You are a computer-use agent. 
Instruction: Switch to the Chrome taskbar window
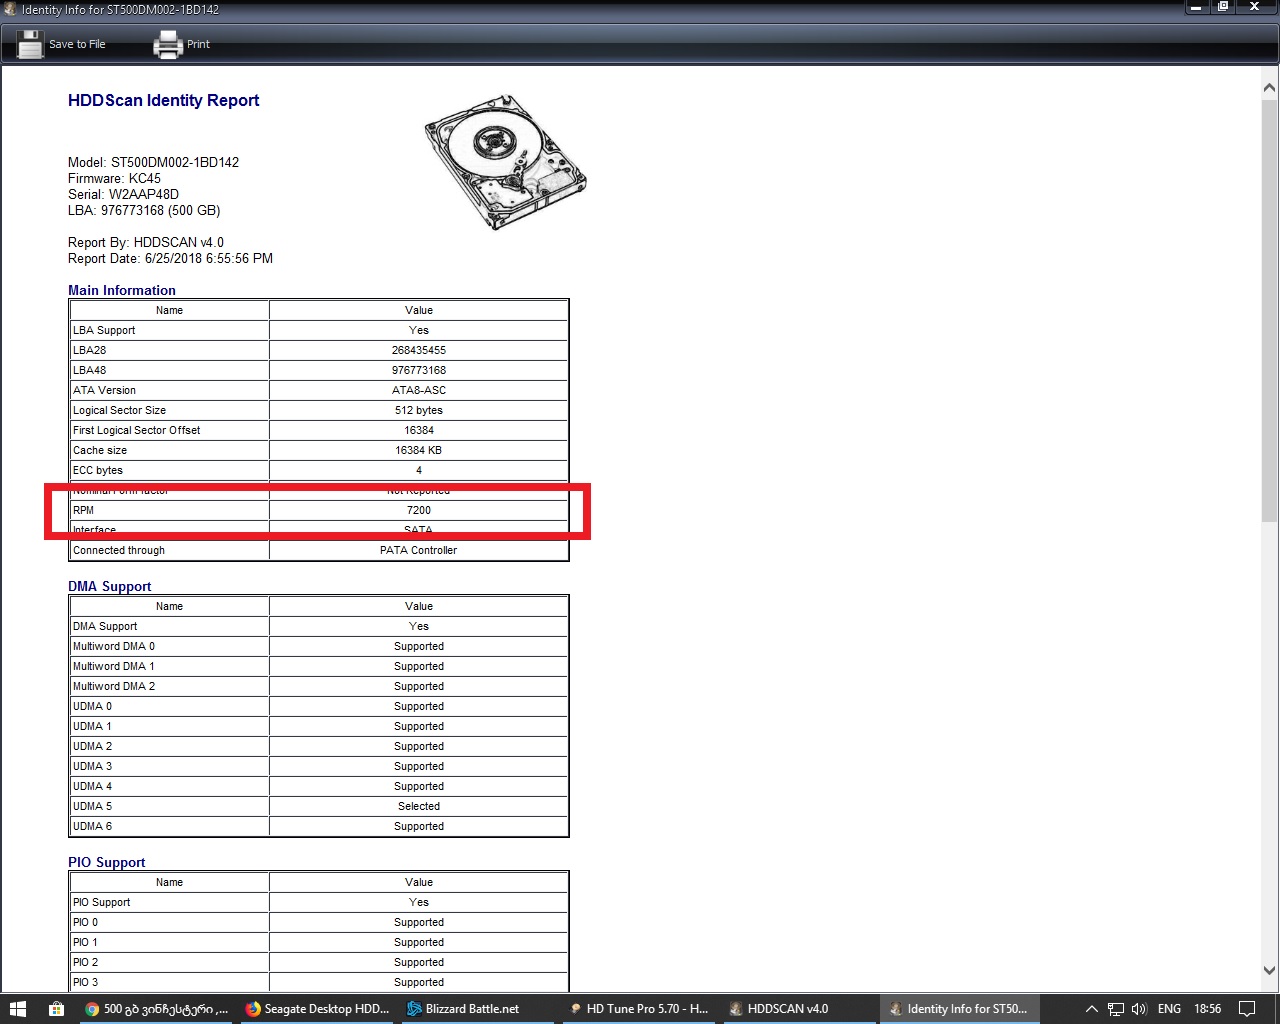coord(157,1009)
